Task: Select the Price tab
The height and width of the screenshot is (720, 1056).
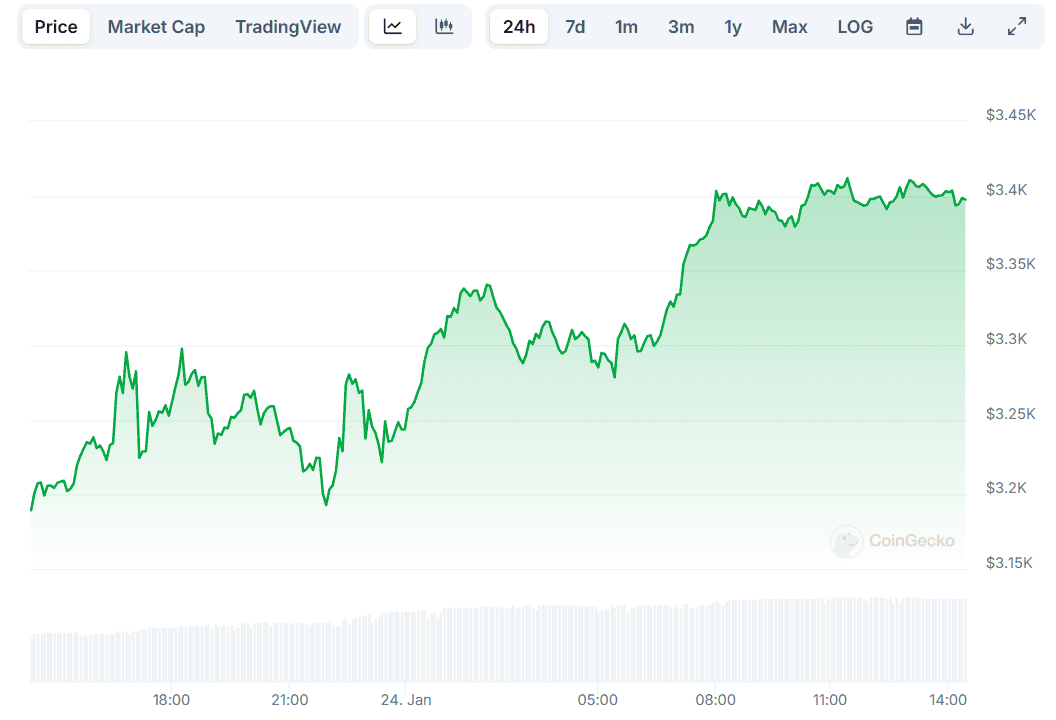Action: (x=56, y=27)
